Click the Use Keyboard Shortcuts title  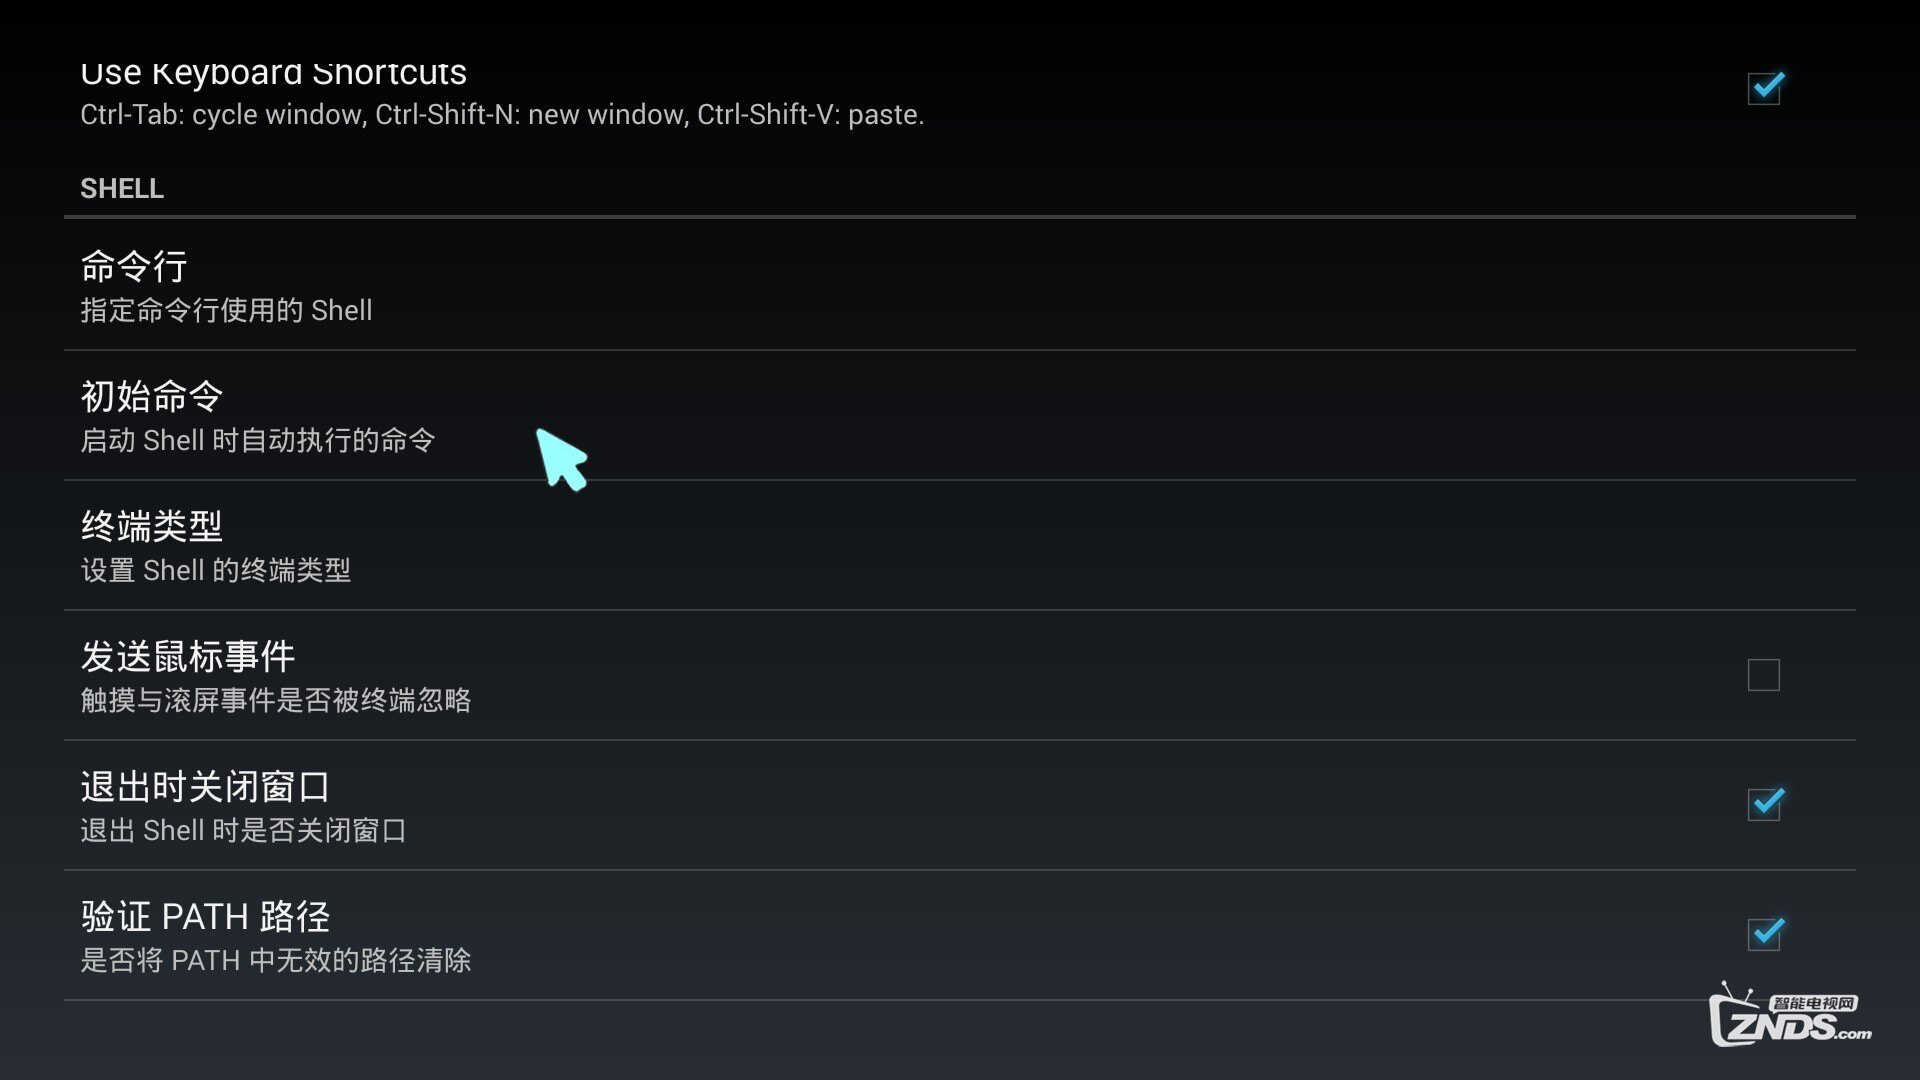tap(273, 73)
